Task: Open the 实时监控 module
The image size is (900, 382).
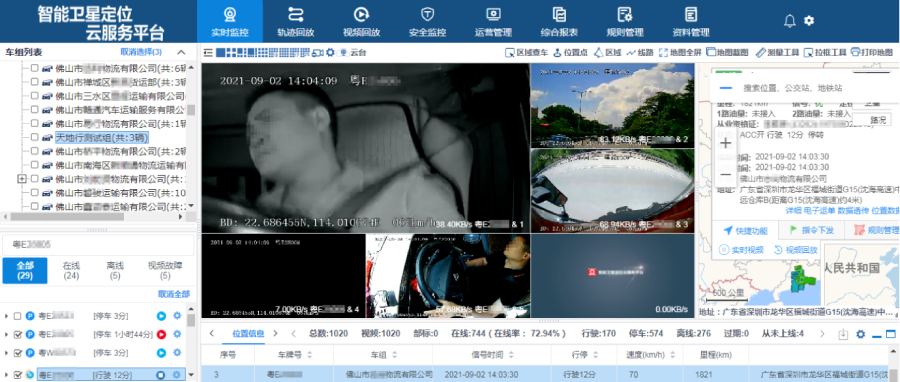Action: pos(230,21)
